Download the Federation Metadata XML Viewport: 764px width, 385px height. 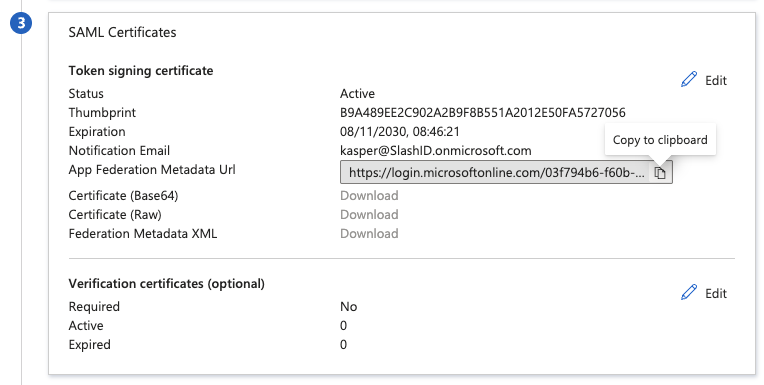pos(369,233)
